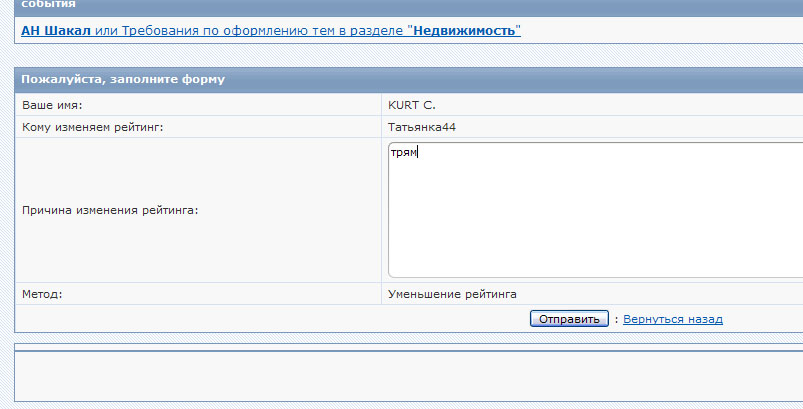Click the Причина изменения рейтинга label
The height and width of the screenshot is (409, 803).
[x=110, y=210]
